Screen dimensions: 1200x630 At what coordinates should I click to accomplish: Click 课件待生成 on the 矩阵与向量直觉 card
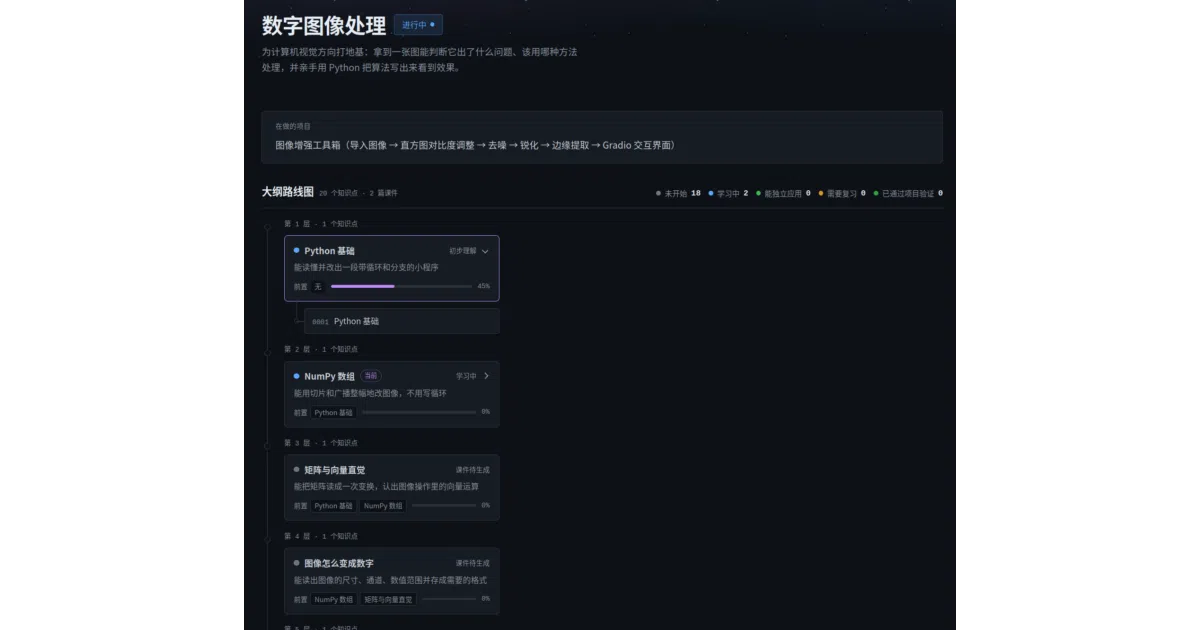(x=473, y=470)
